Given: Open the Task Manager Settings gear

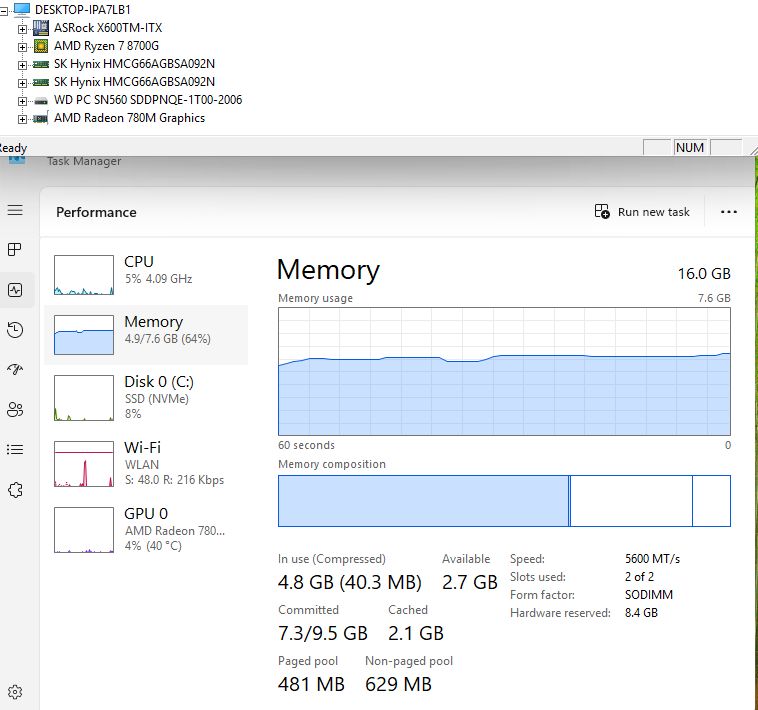Looking at the screenshot, I should 15,692.
